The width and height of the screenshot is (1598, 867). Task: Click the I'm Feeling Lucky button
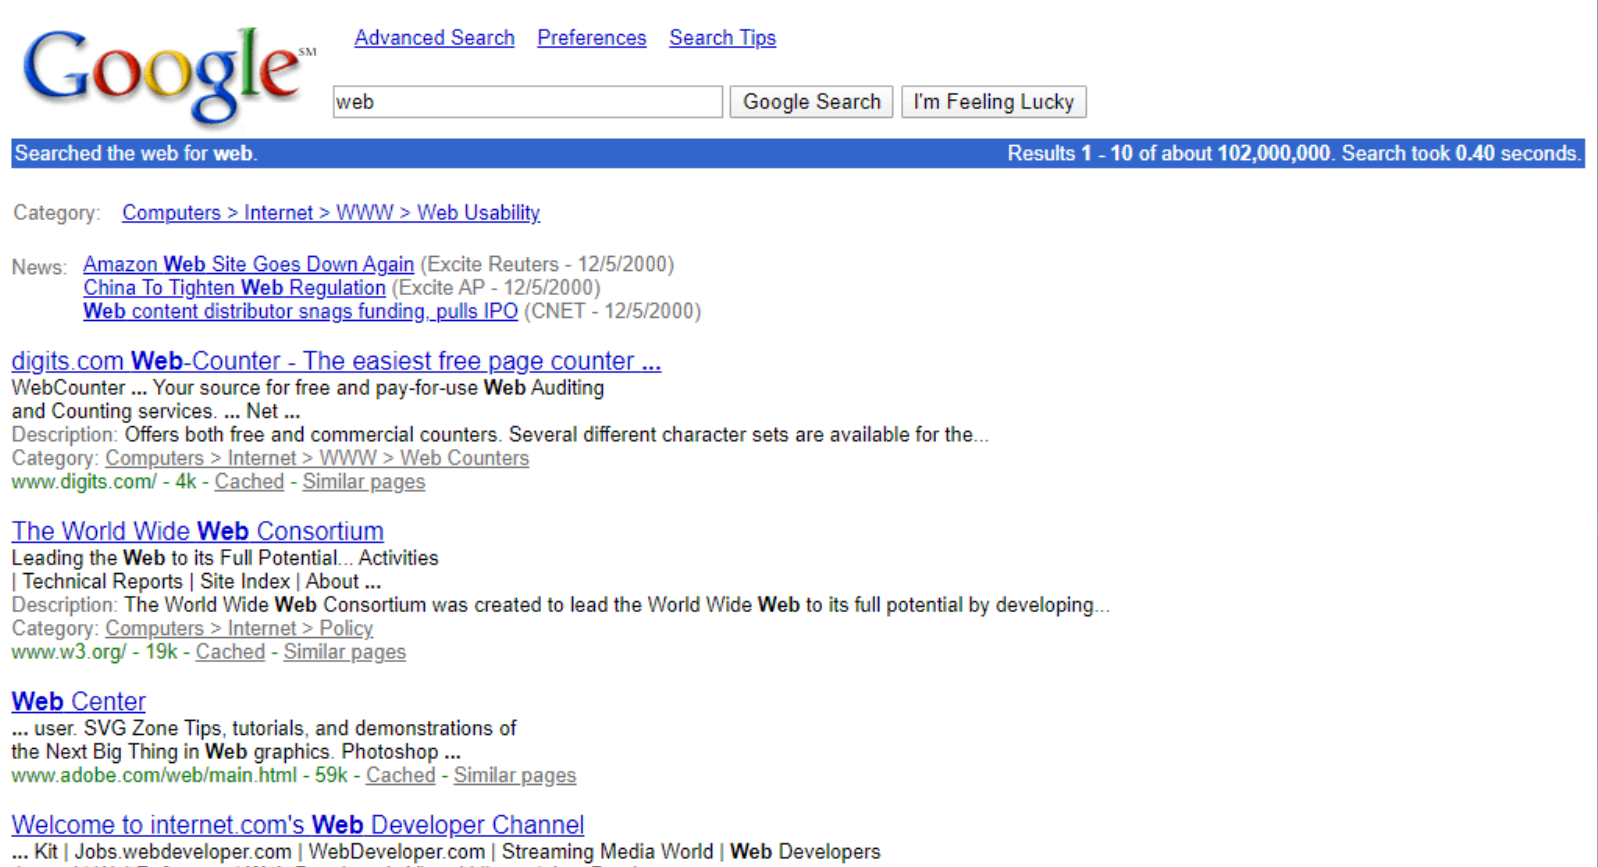(993, 102)
